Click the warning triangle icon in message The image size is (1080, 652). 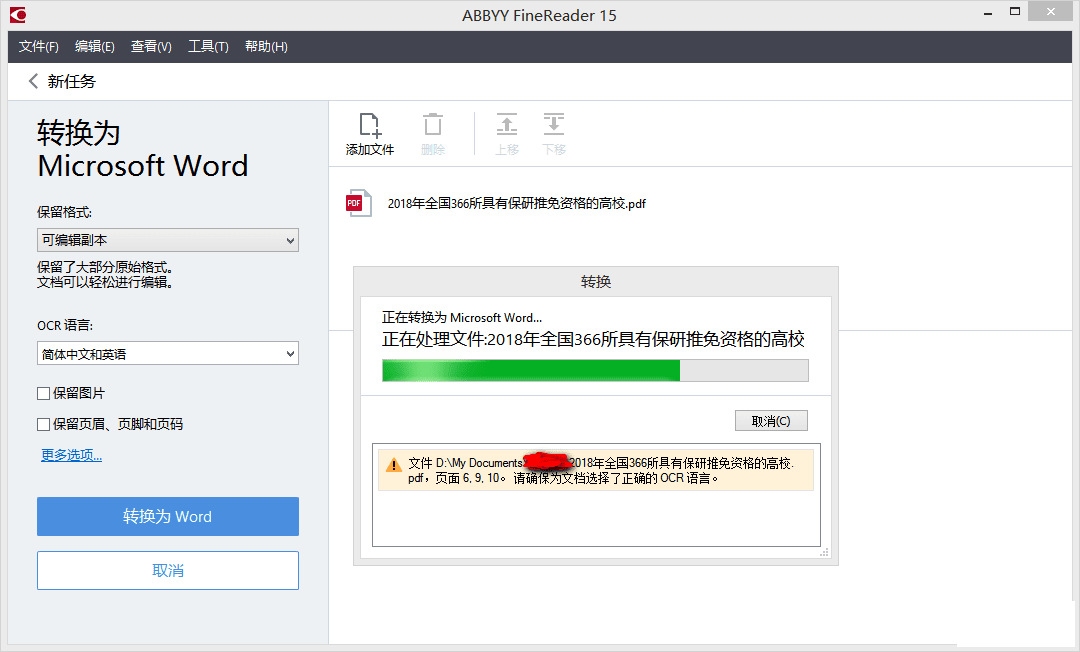(393, 465)
